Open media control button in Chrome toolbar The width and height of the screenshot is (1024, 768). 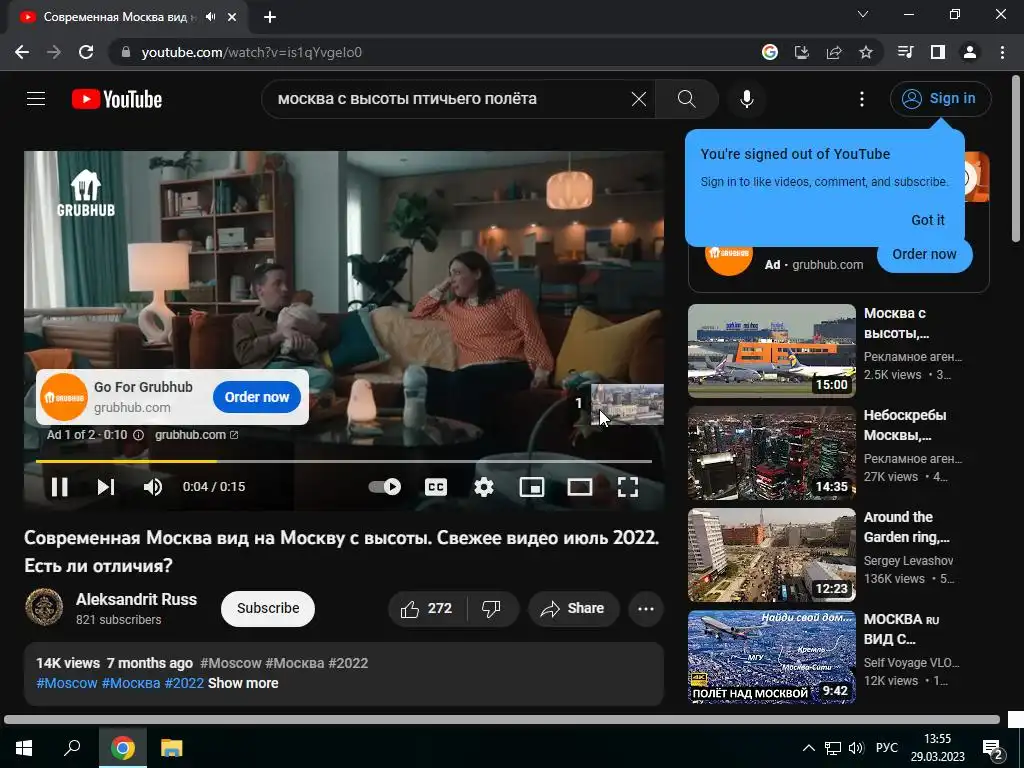point(905,52)
